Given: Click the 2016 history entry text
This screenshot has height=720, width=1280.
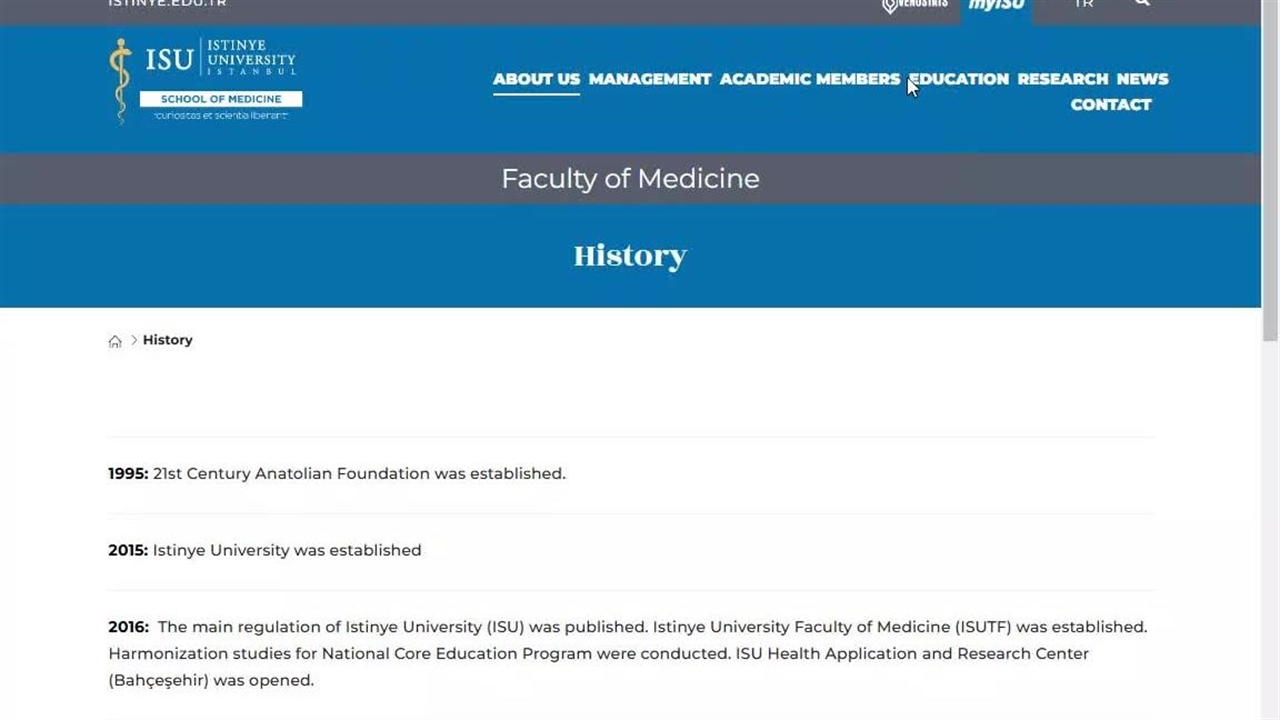Looking at the screenshot, I should [x=628, y=653].
